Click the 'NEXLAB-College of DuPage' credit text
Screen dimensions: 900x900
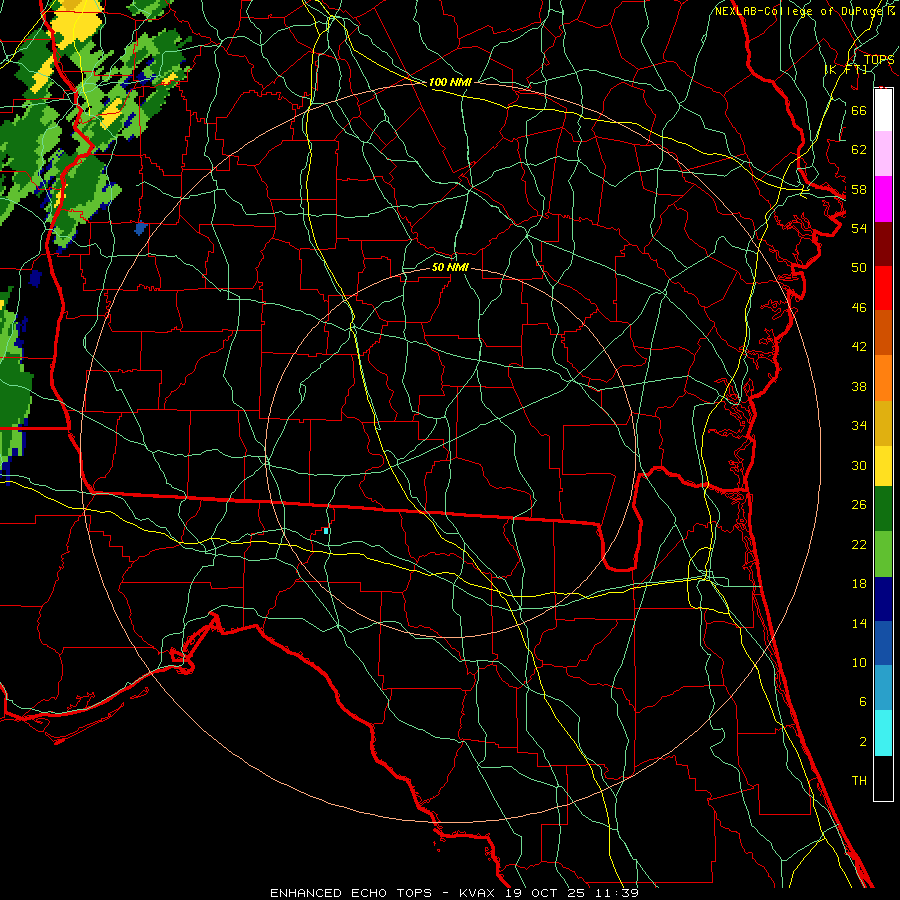click(x=800, y=11)
